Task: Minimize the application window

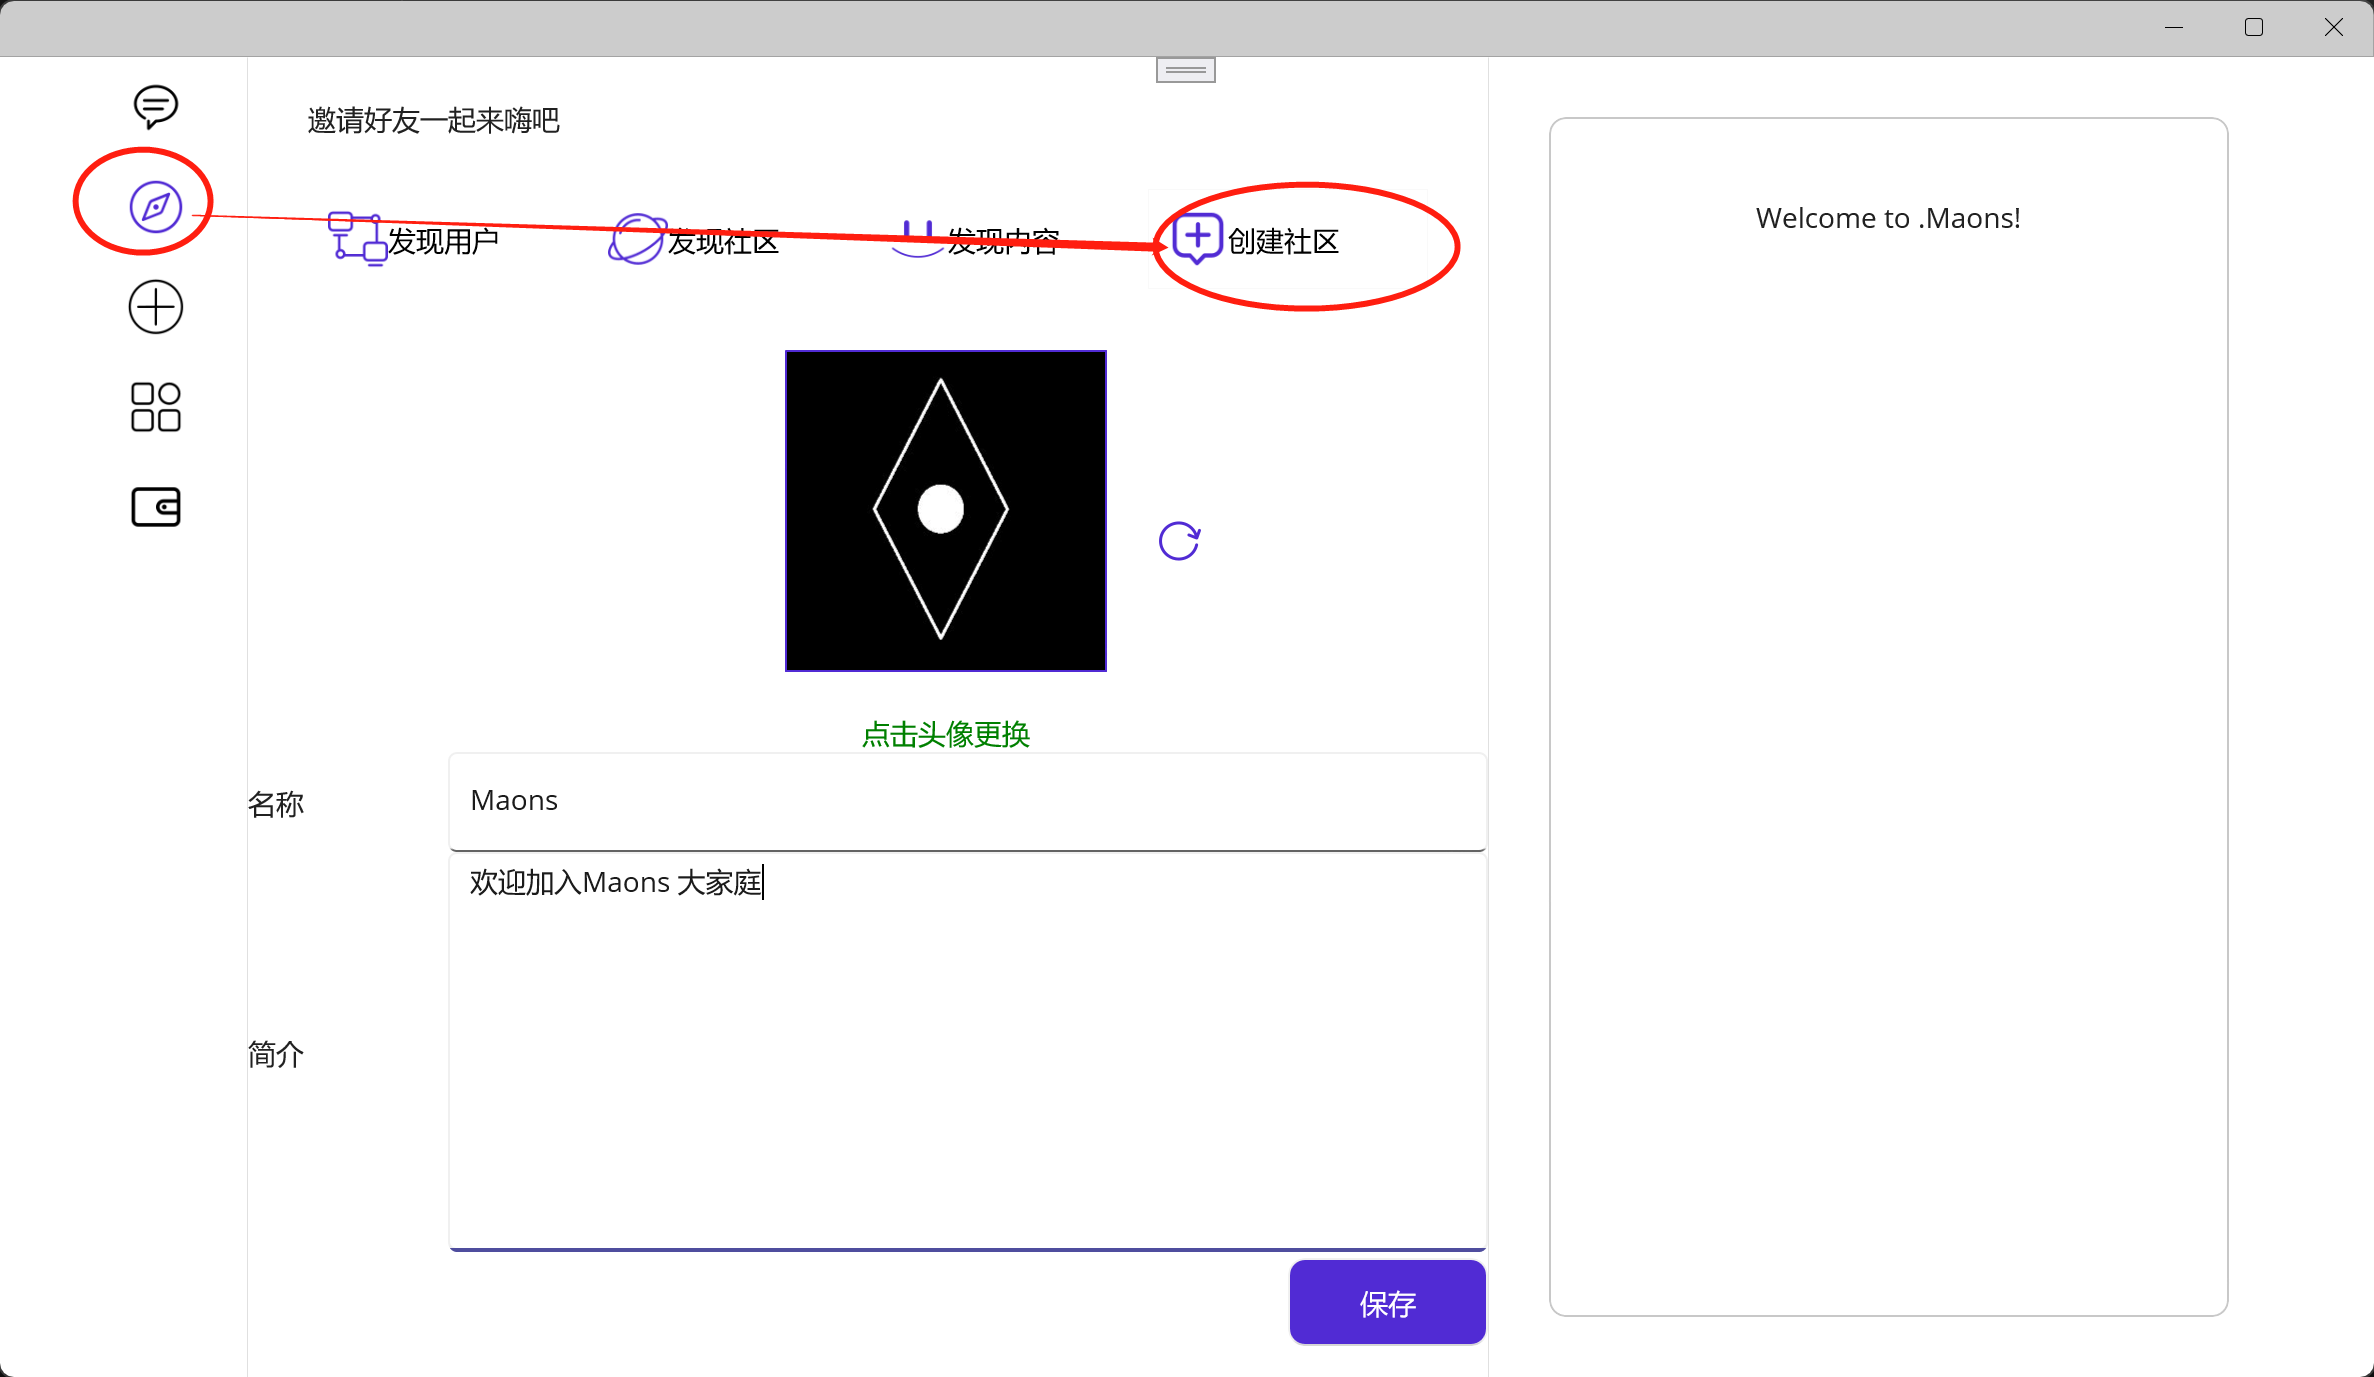Action: (x=2173, y=27)
